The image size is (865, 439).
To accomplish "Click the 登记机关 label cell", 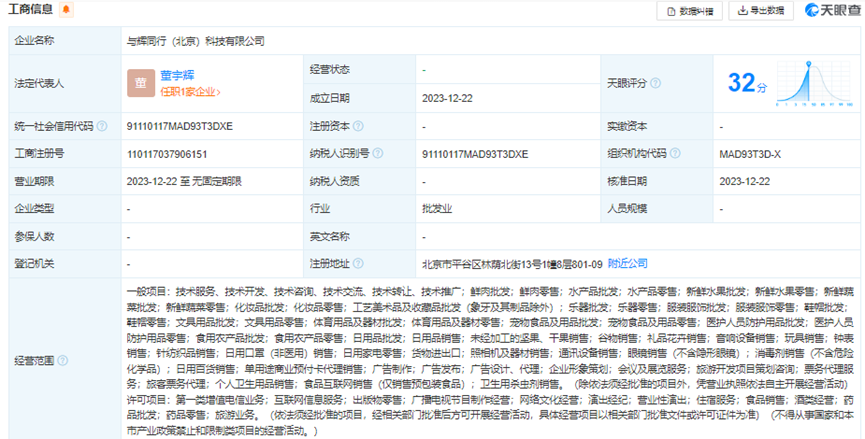I will click(65, 264).
